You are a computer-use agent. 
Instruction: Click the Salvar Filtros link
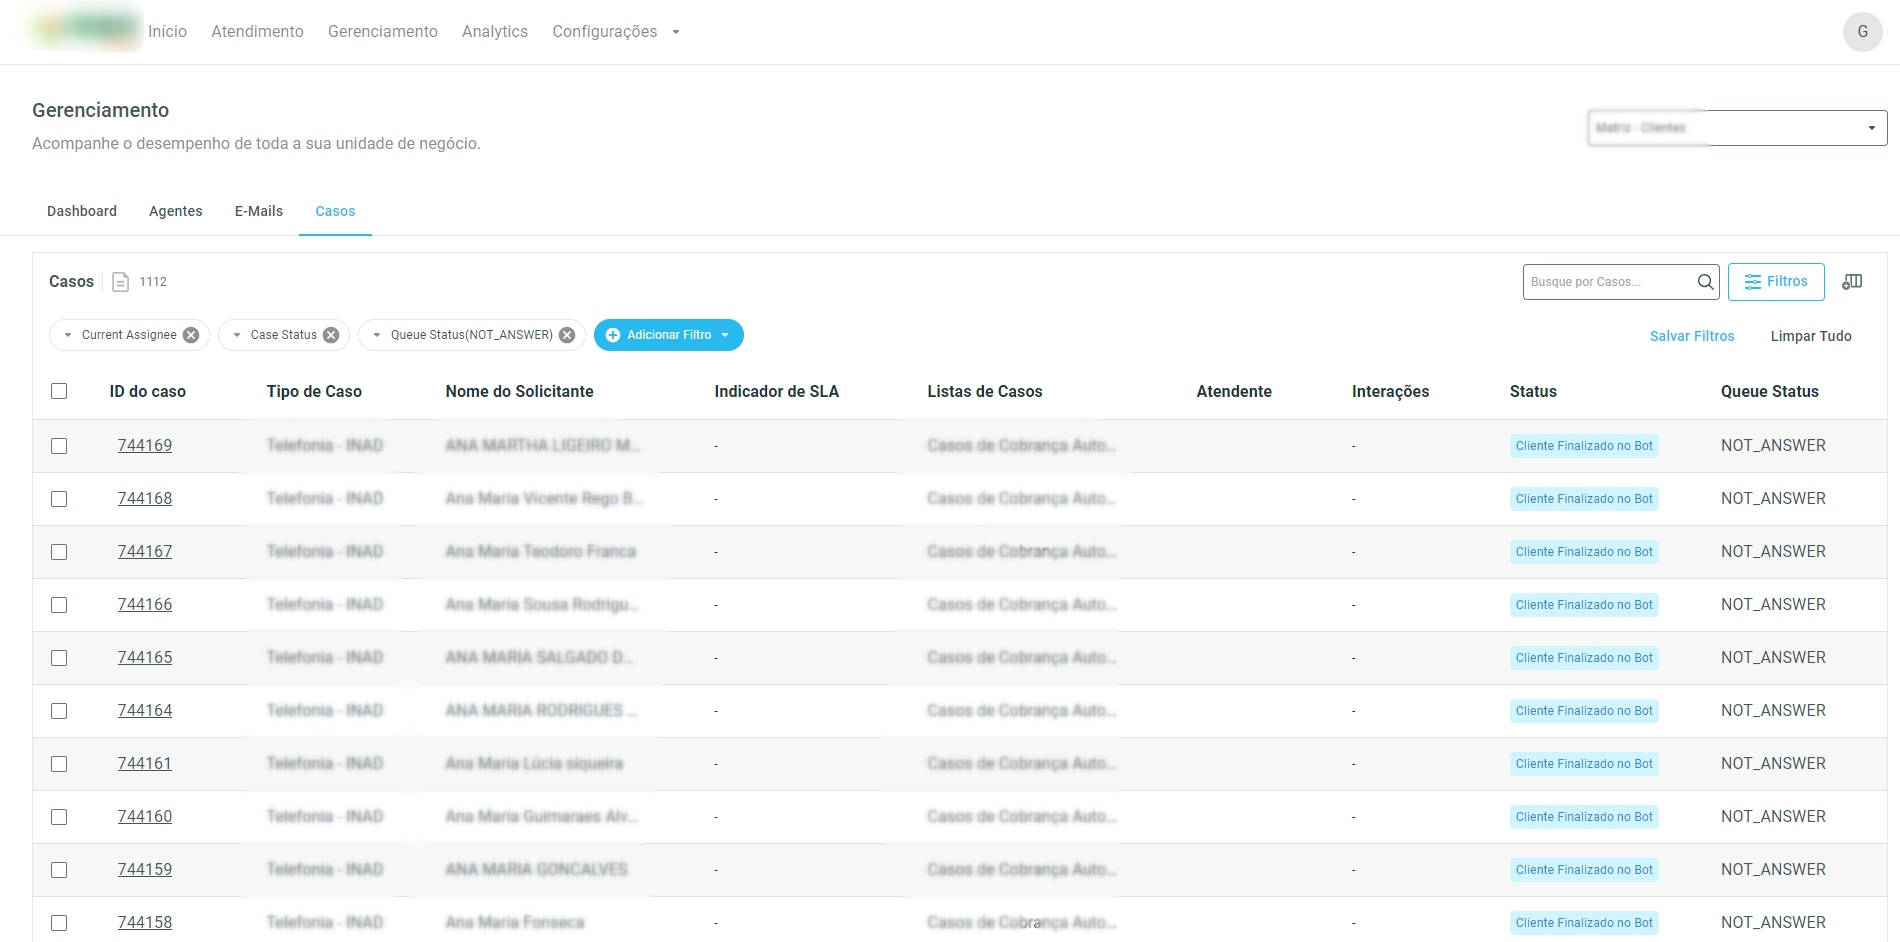(1691, 336)
